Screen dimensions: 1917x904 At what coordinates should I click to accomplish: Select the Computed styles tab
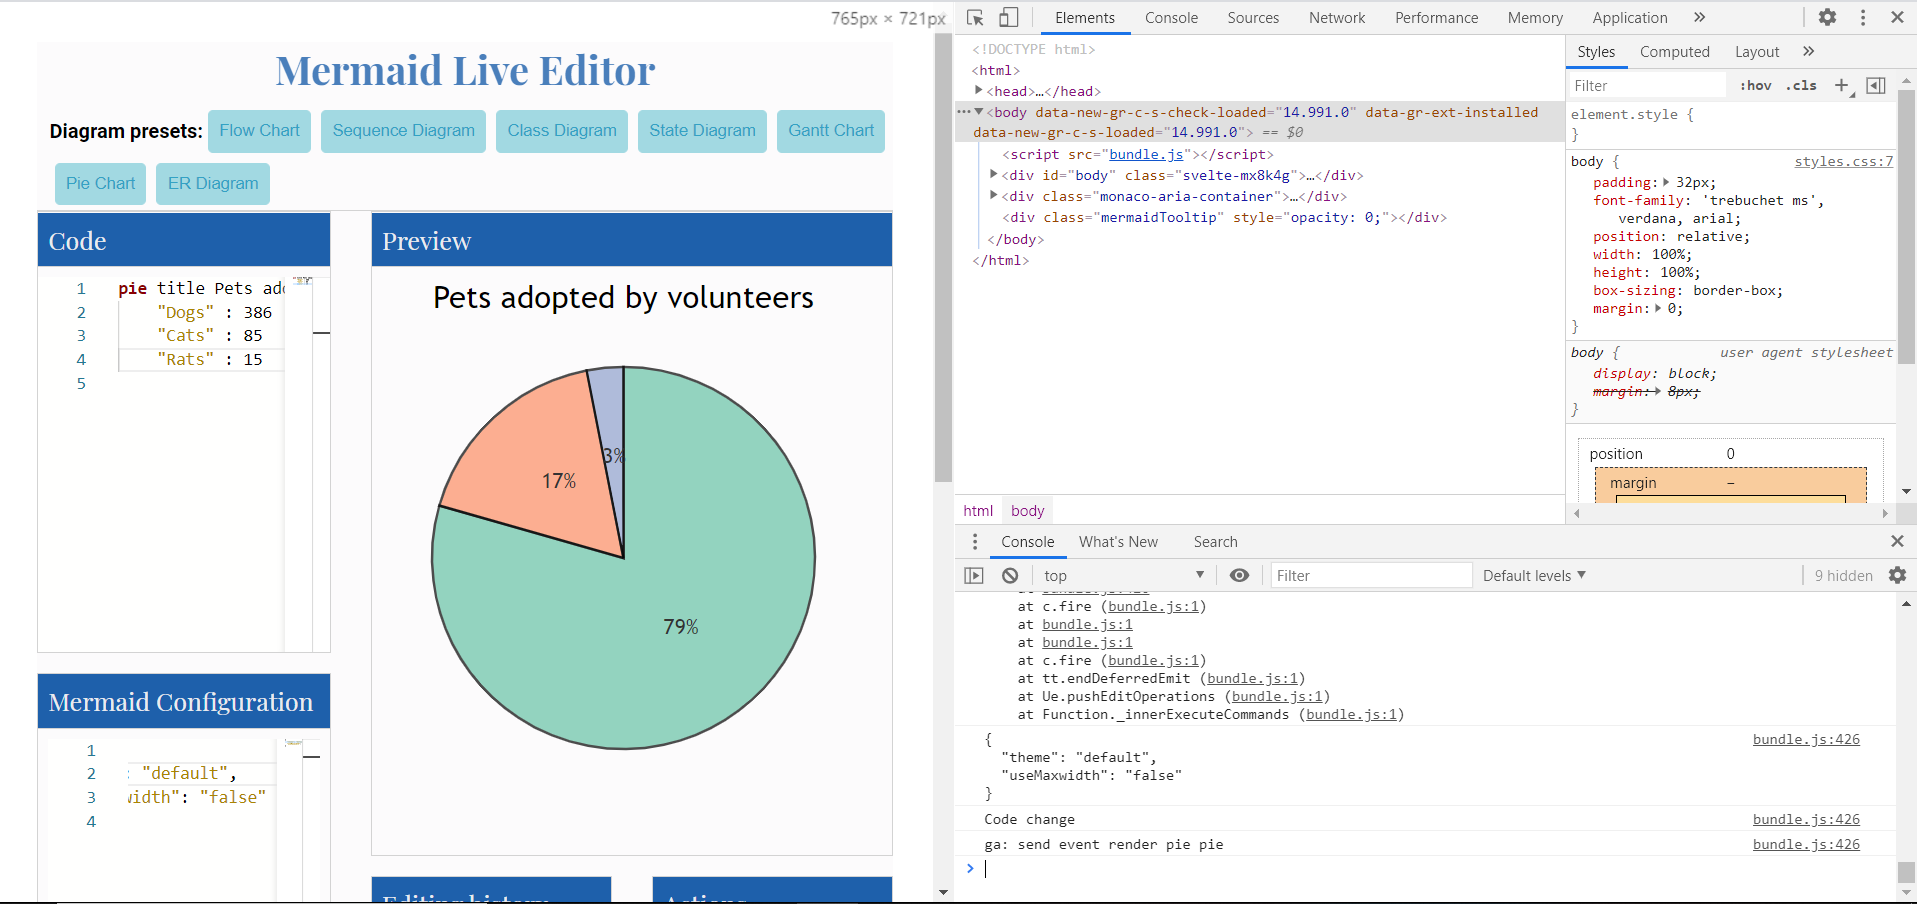click(x=1674, y=51)
